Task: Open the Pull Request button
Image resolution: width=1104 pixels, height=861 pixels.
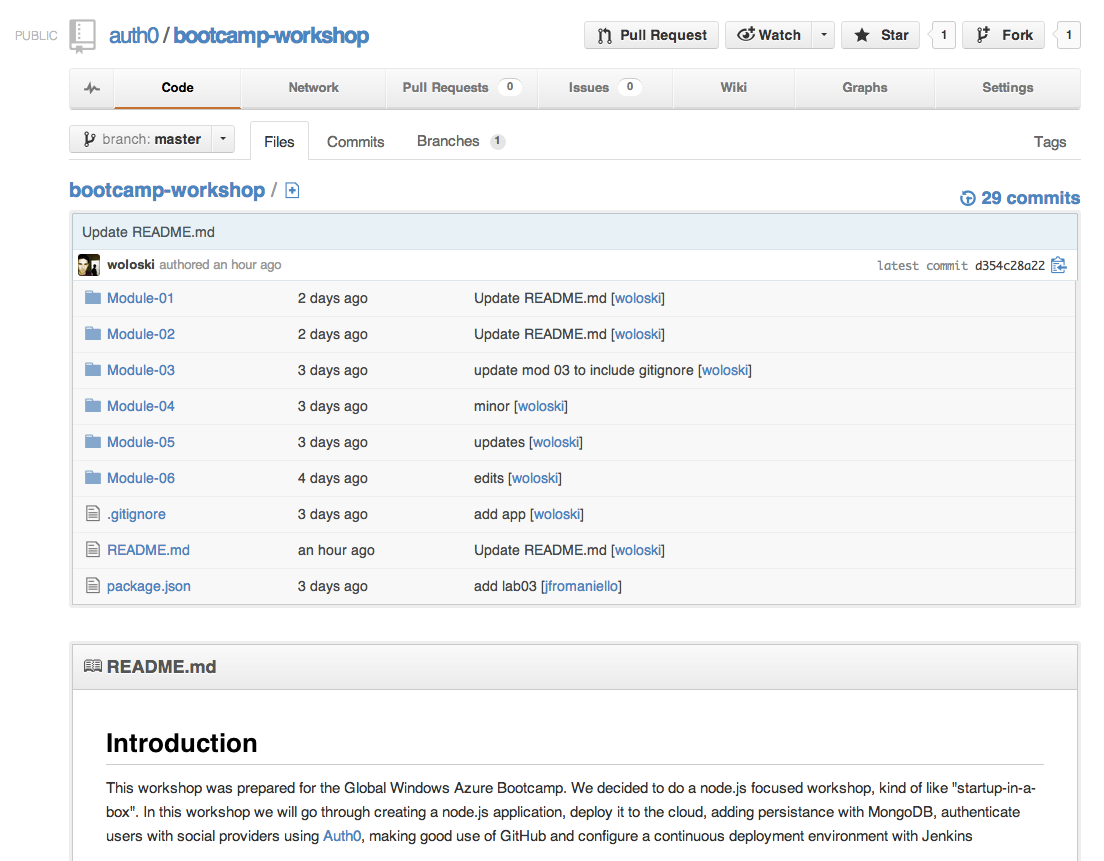Action: (651, 35)
